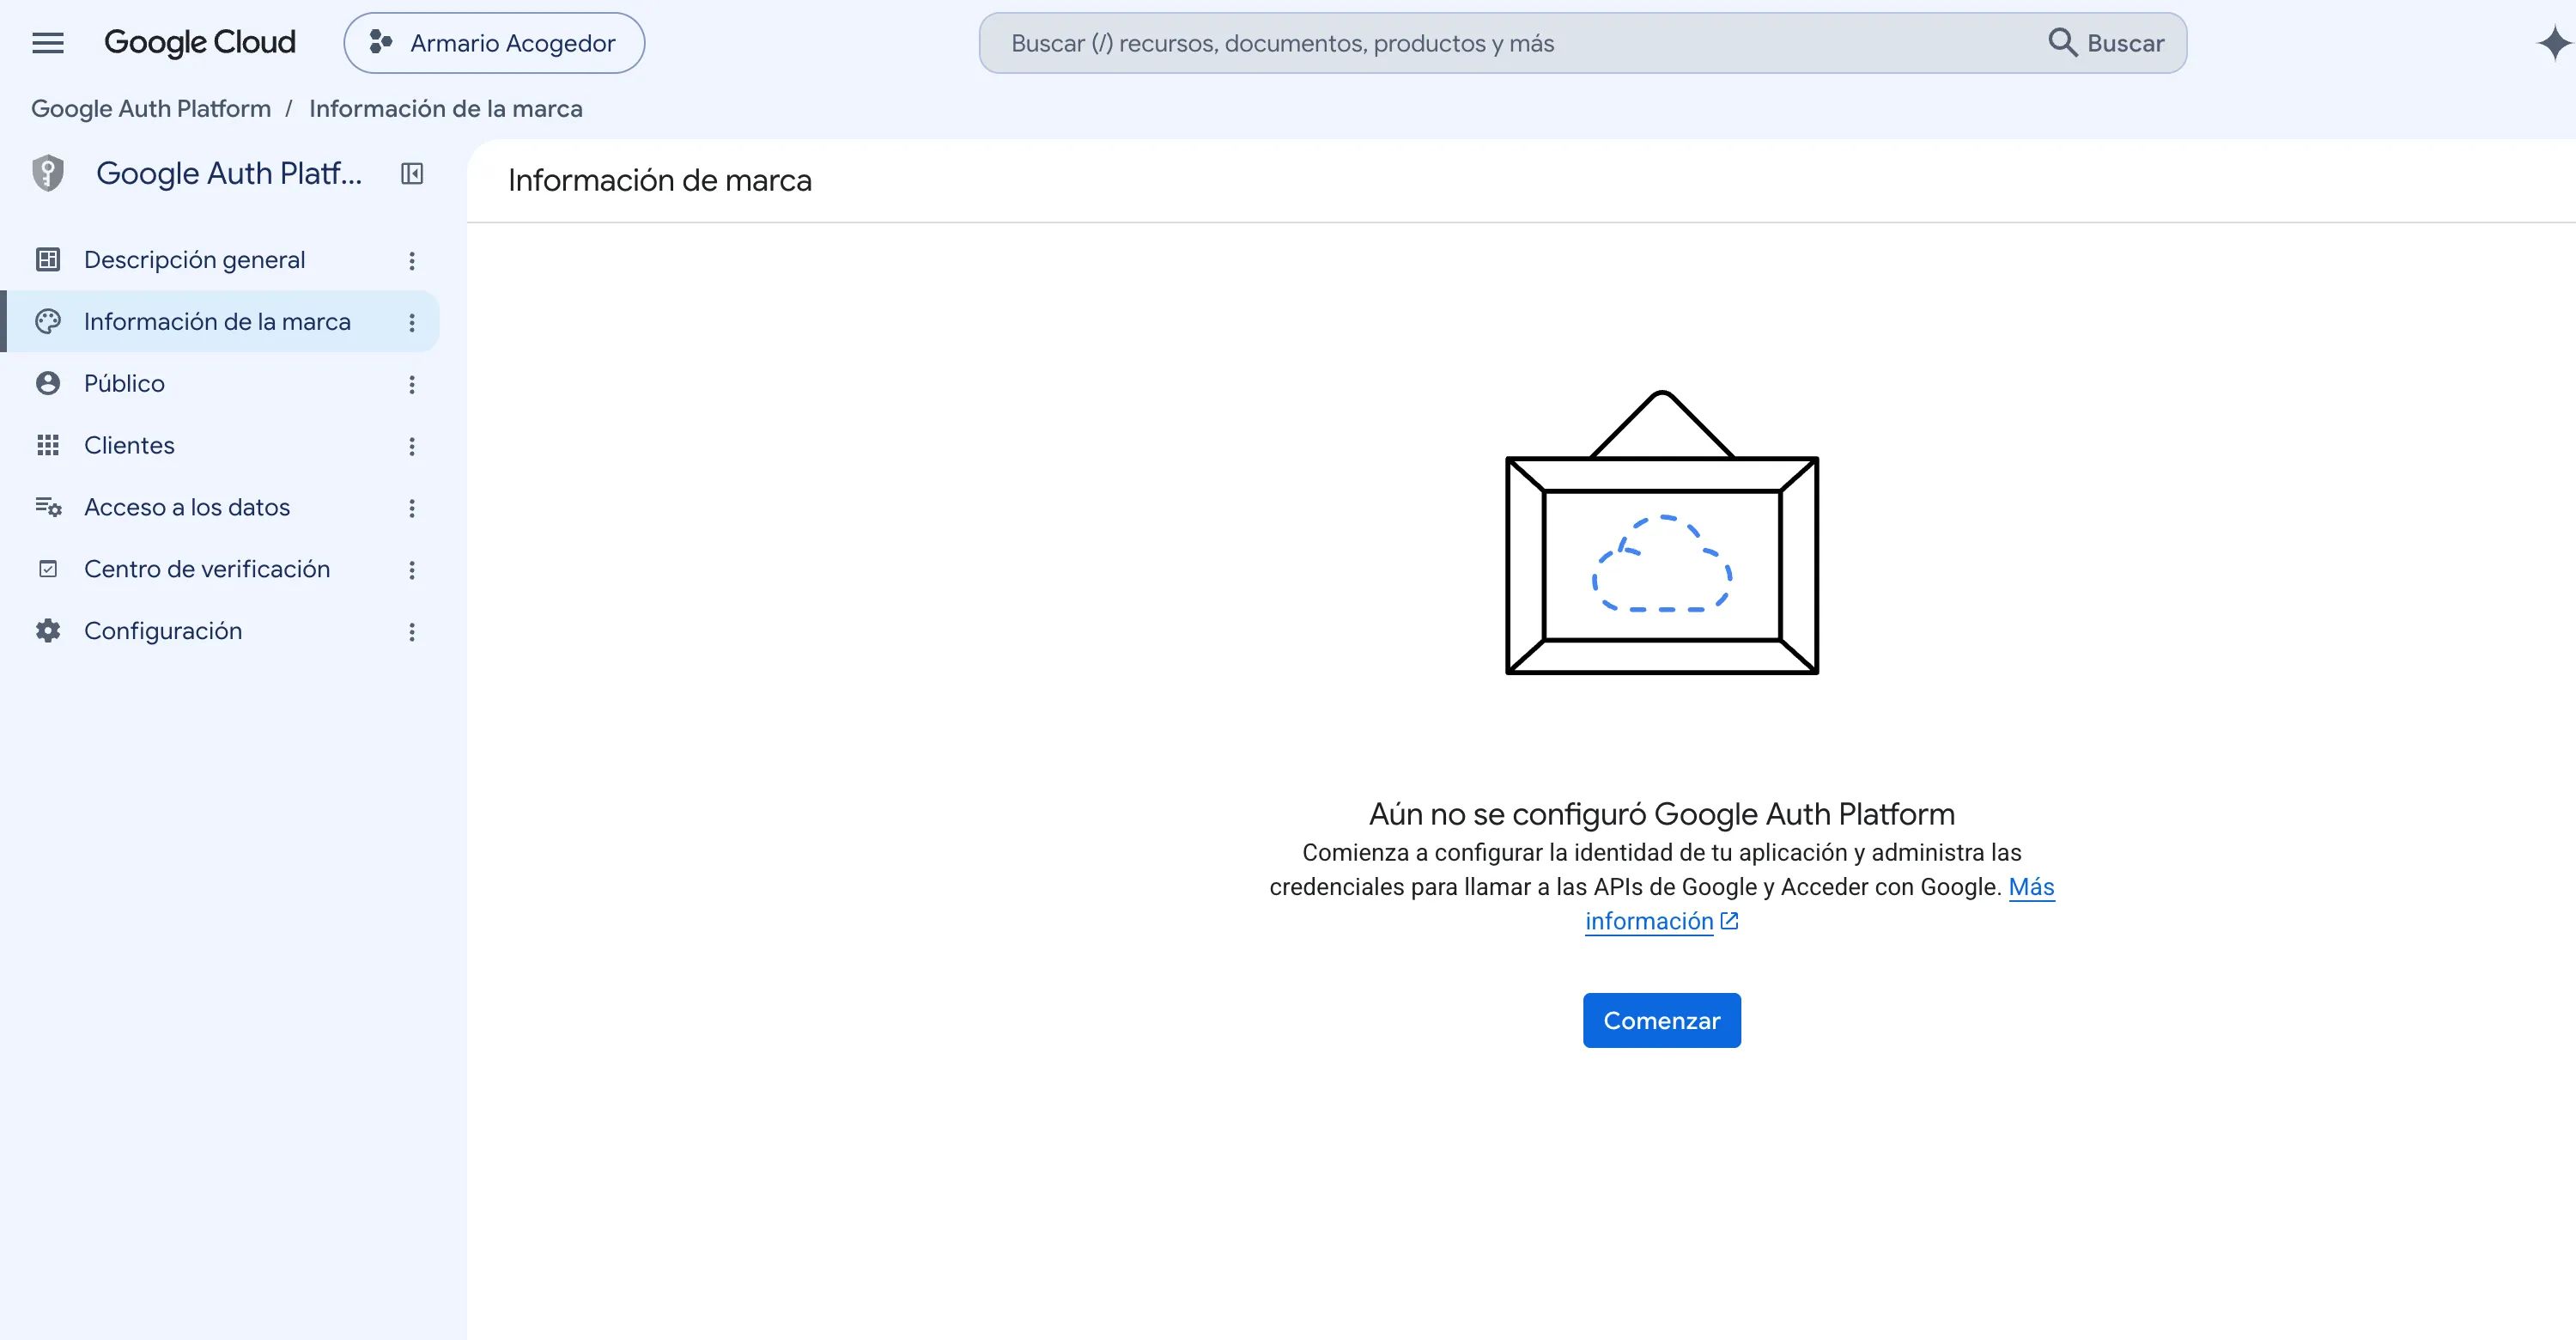Click the Google Cloud logo
Screen dimensions: 2576x1340
pyautogui.click(x=200, y=43)
